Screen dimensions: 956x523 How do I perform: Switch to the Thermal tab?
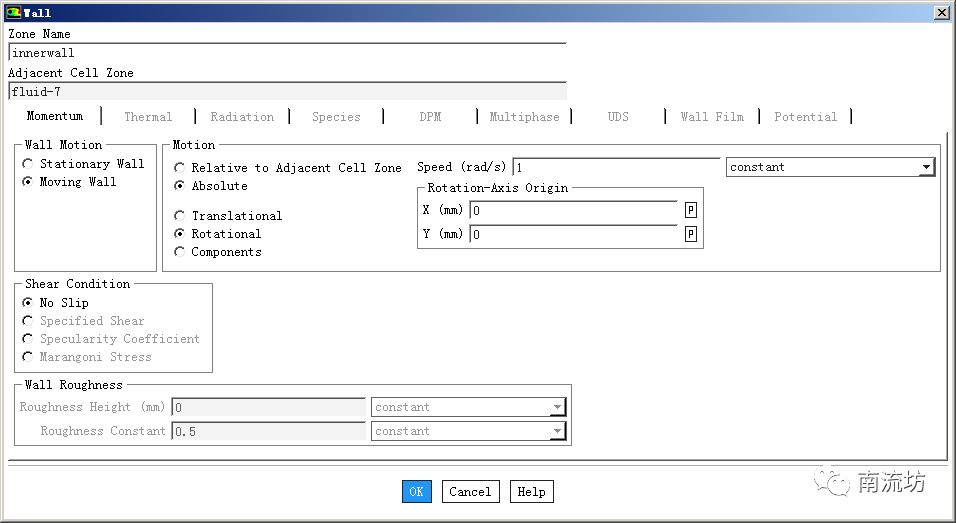(x=148, y=117)
